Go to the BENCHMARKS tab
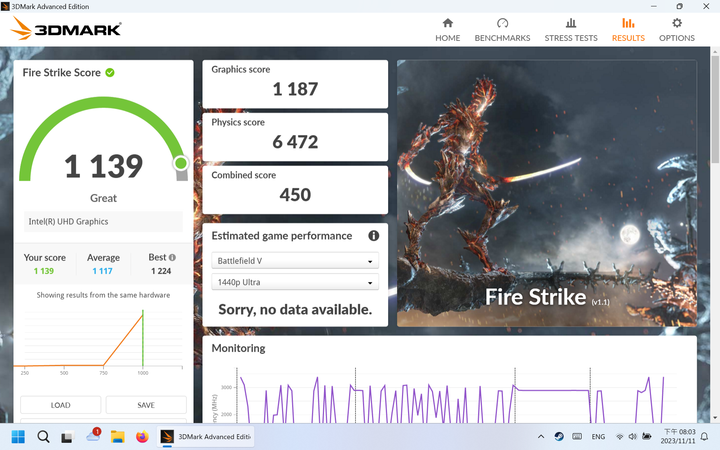The image size is (720, 450). (x=502, y=30)
